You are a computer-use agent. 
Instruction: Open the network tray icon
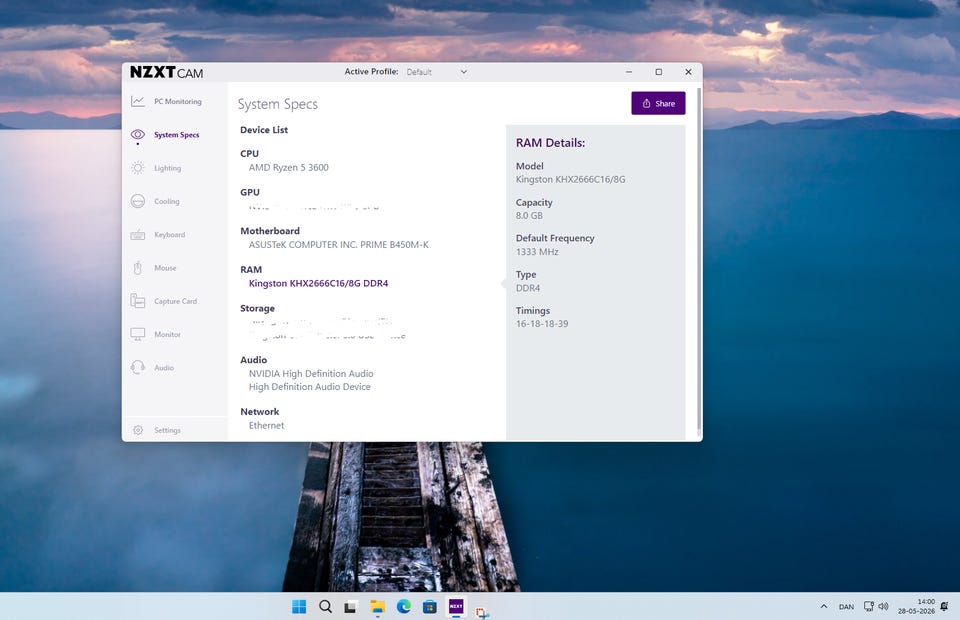point(868,607)
